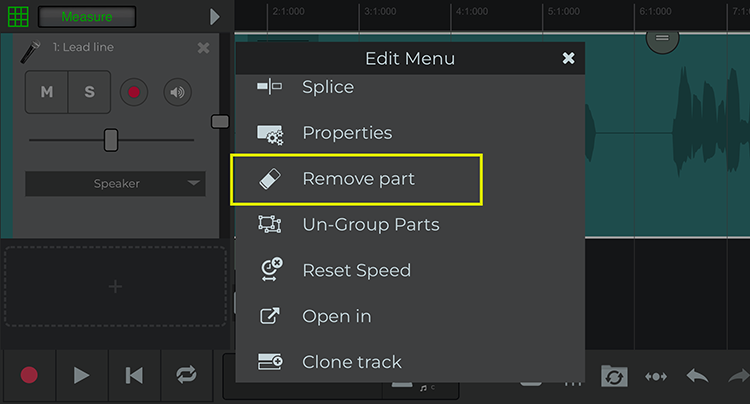Image resolution: width=750 pixels, height=404 pixels.
Task: Arm the Lead line track for recording
Action: [134, 92]
